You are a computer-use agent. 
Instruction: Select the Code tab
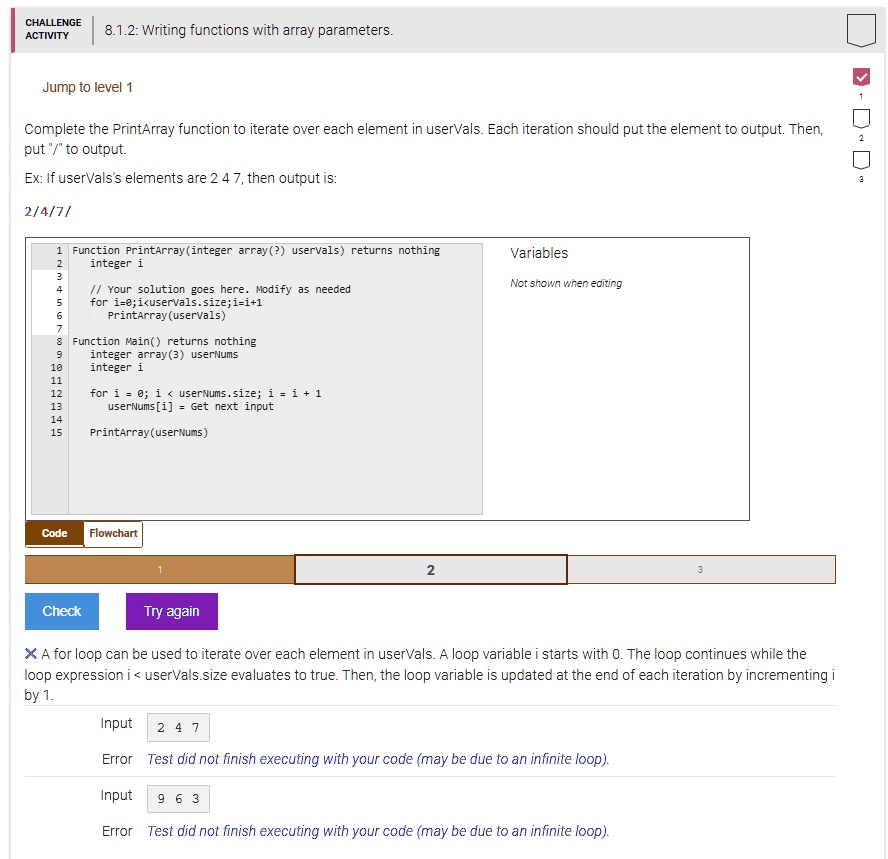[x=54, y=533]
